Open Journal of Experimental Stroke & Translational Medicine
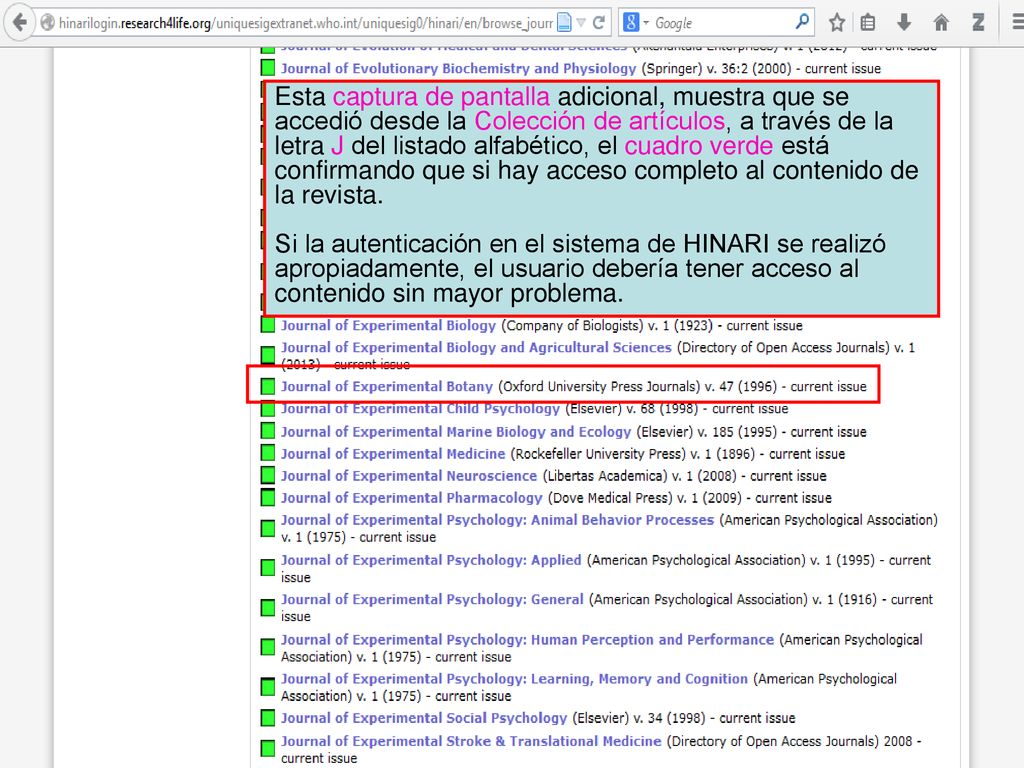 tap(471, 741)
